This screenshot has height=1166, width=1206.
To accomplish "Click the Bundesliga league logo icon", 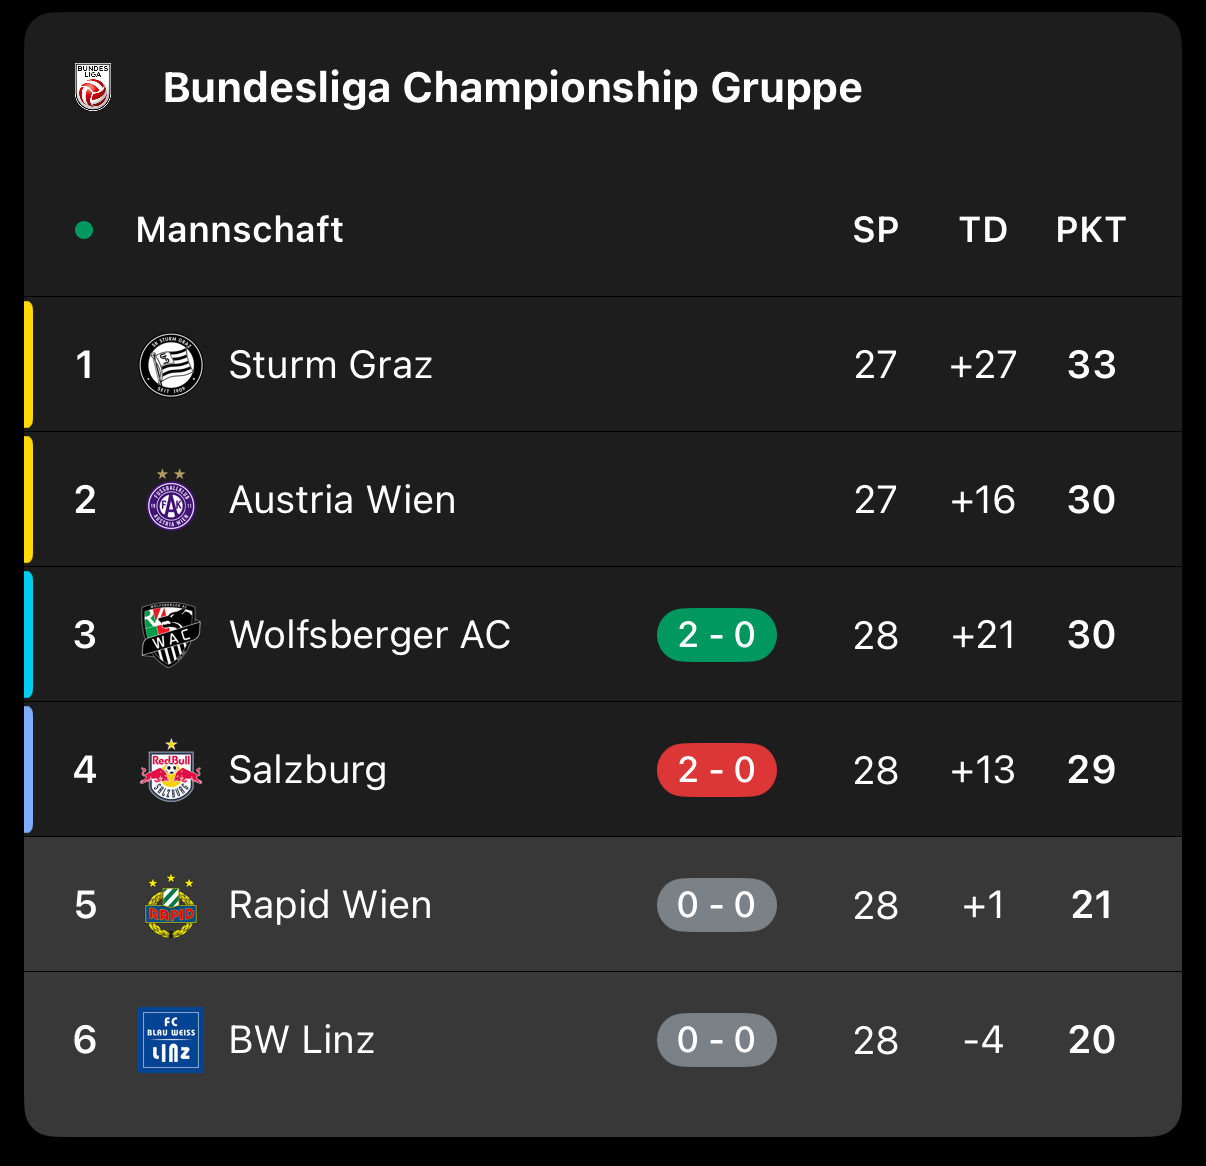I will point(93,87).
